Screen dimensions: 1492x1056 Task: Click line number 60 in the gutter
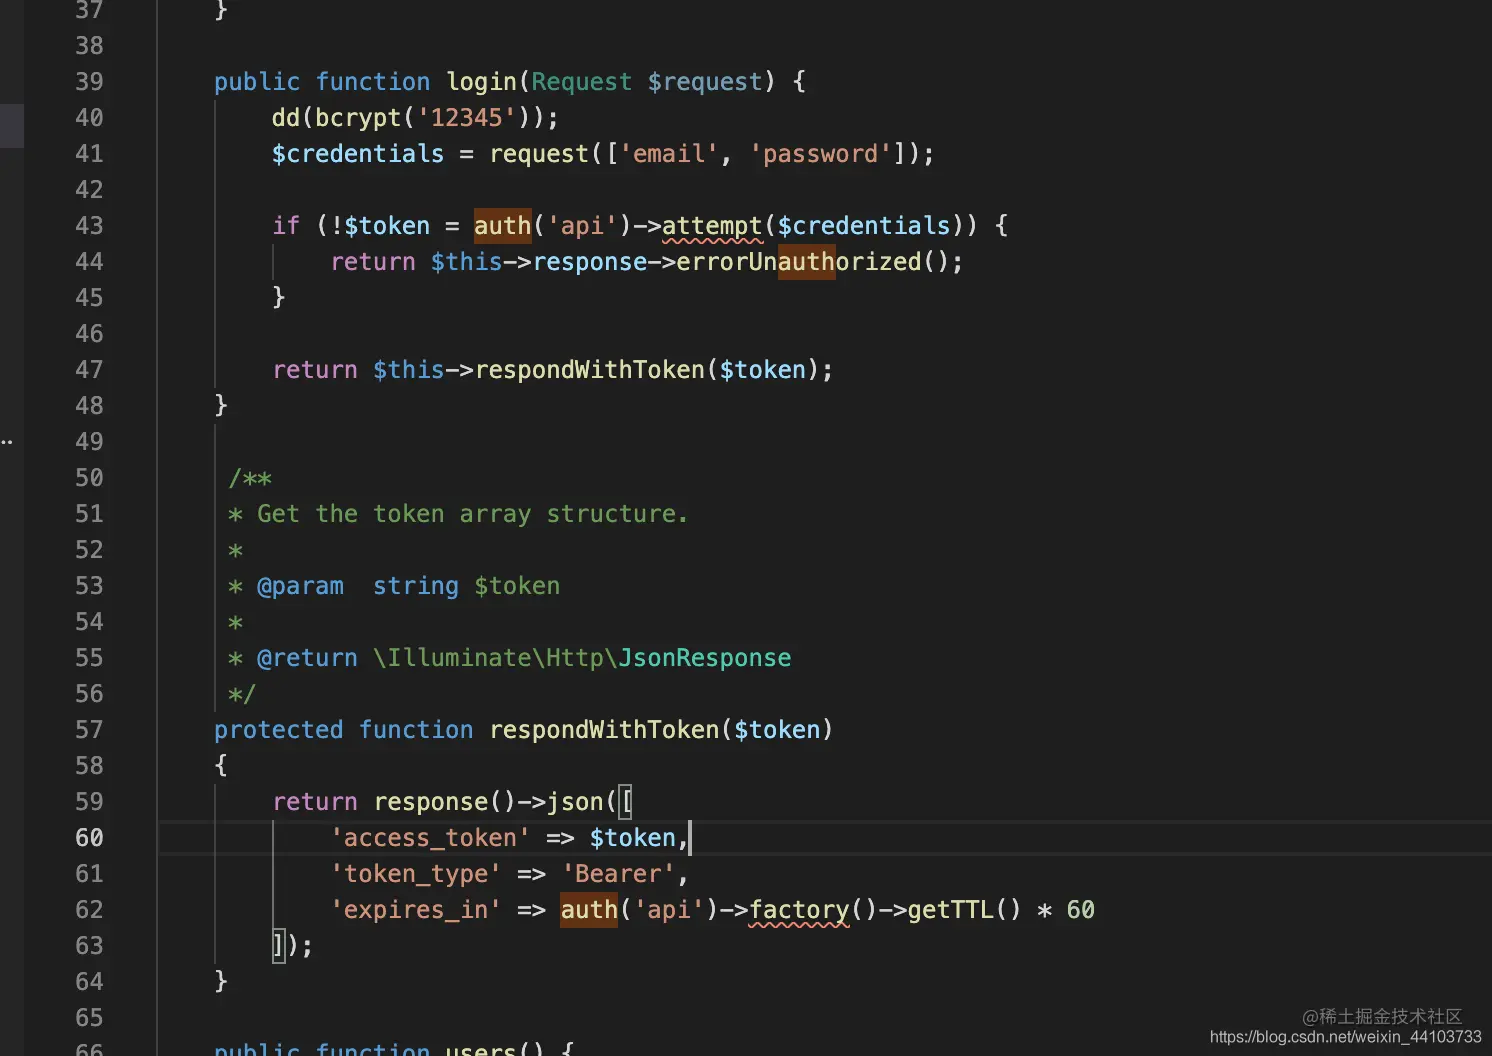pyautogui.click(x=89, y=838)
